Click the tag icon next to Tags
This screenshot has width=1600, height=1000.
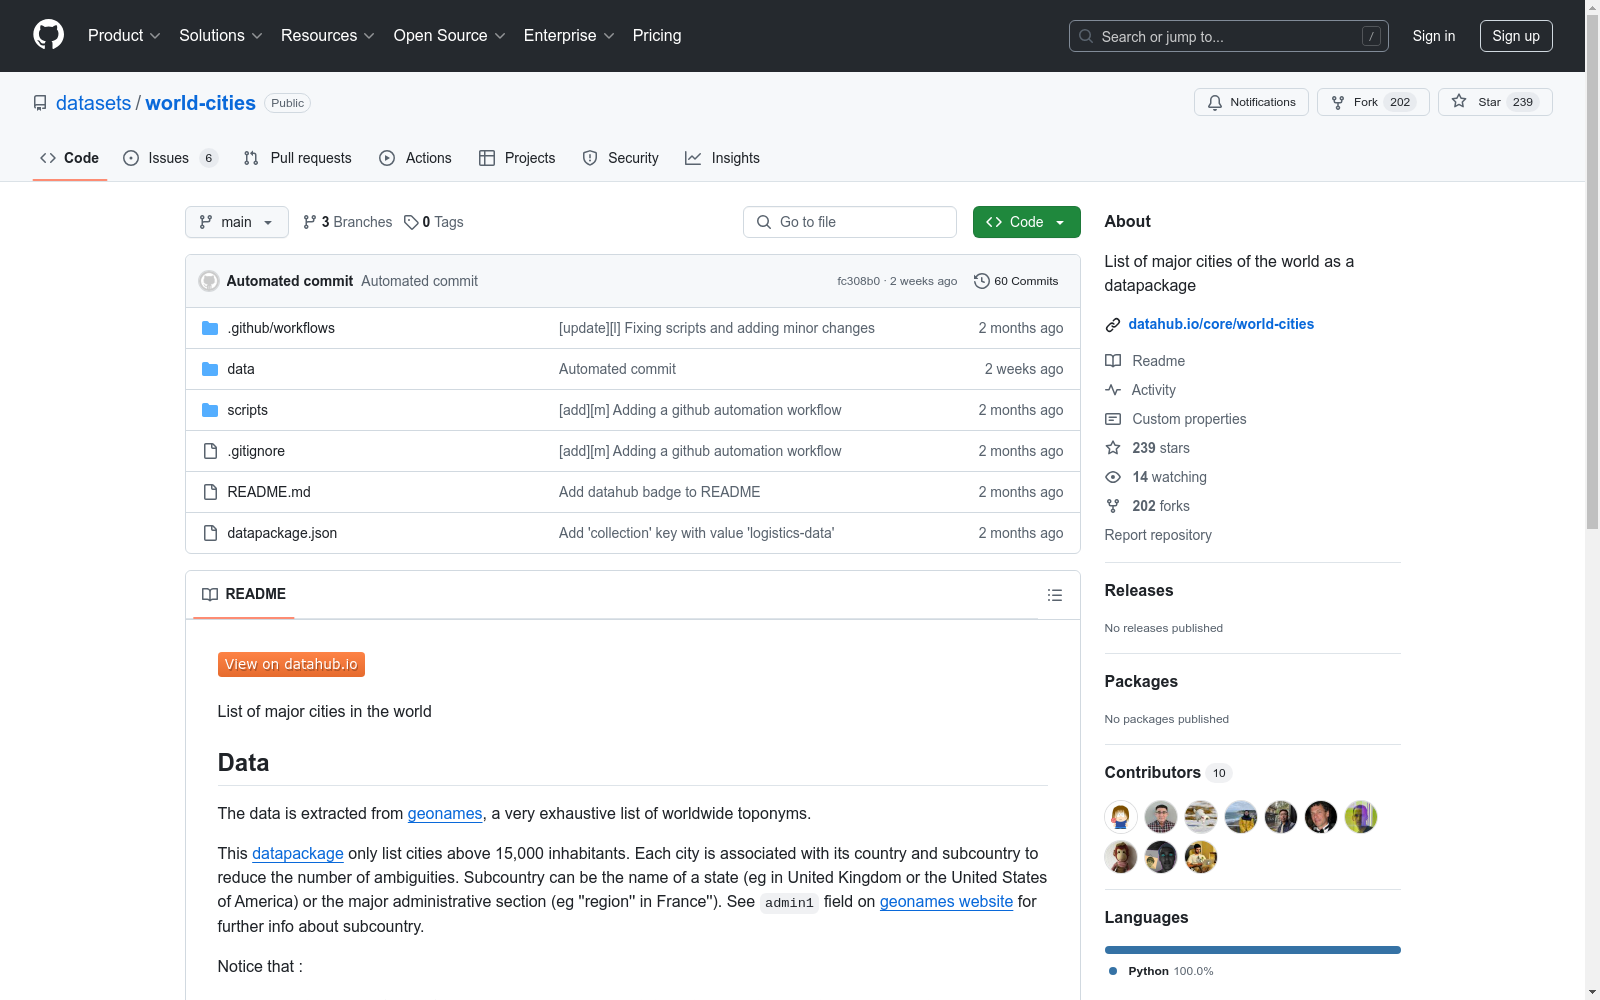[411, 222]
